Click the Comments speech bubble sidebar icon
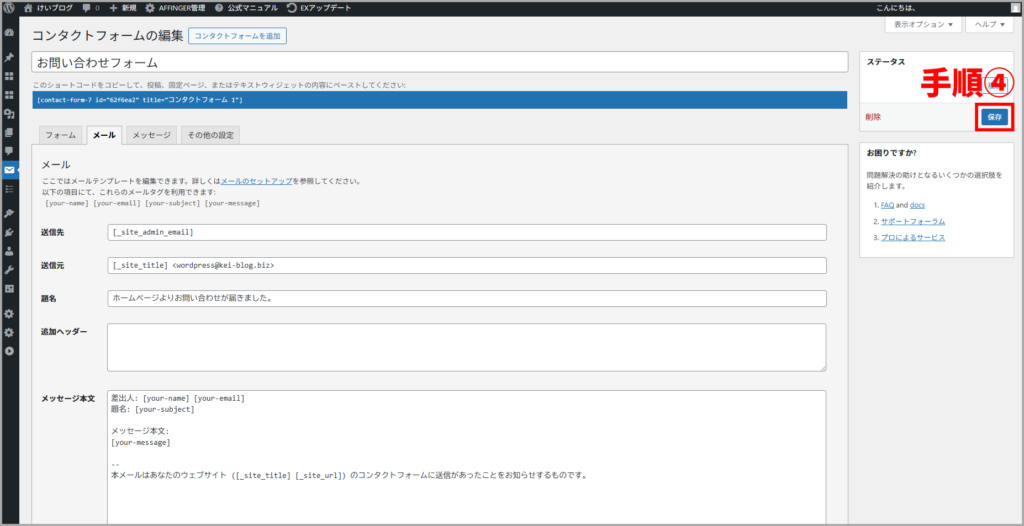The width and height of the screenshot is (1024, 526). coord(10,150)
